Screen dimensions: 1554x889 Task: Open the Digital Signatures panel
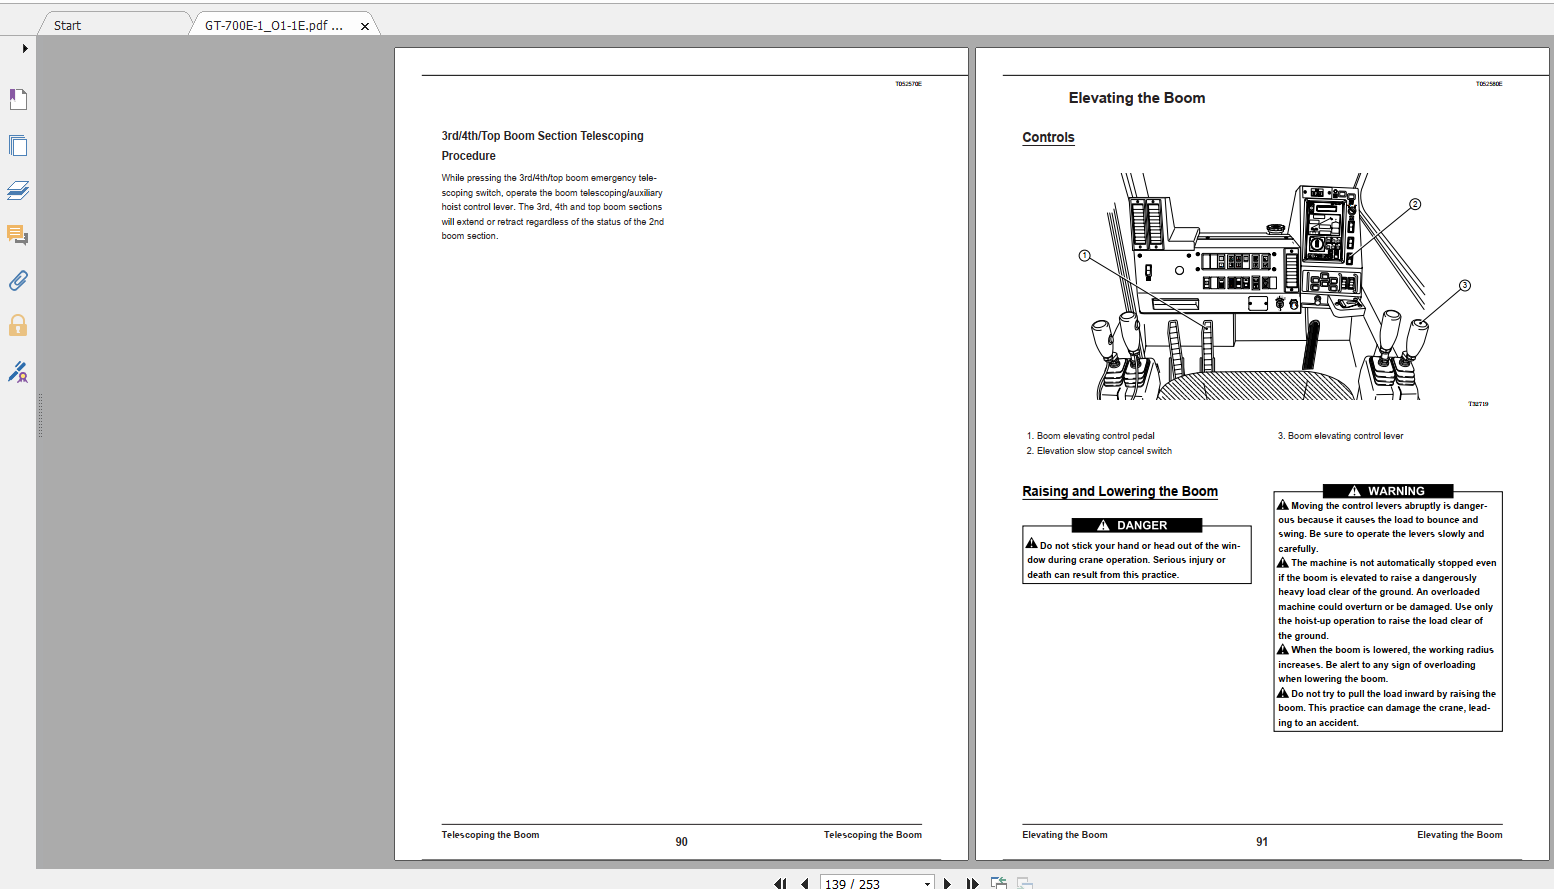(18, 372)
